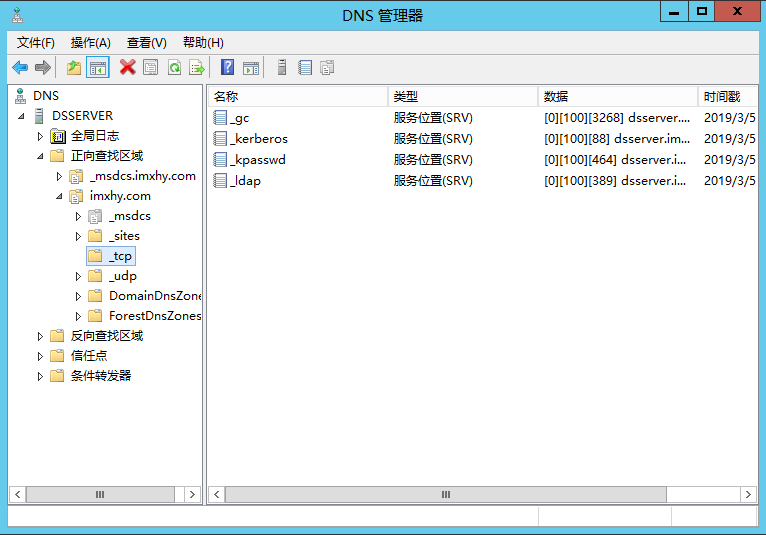Click the [0][100][389] data cell

[x=615, y=181]
